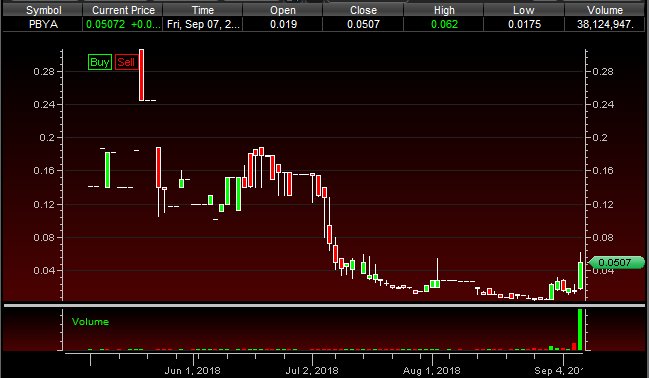Click the Jul 2, 2018 axis label
This screenshot has width=649, height=378.
coord(312,371)
